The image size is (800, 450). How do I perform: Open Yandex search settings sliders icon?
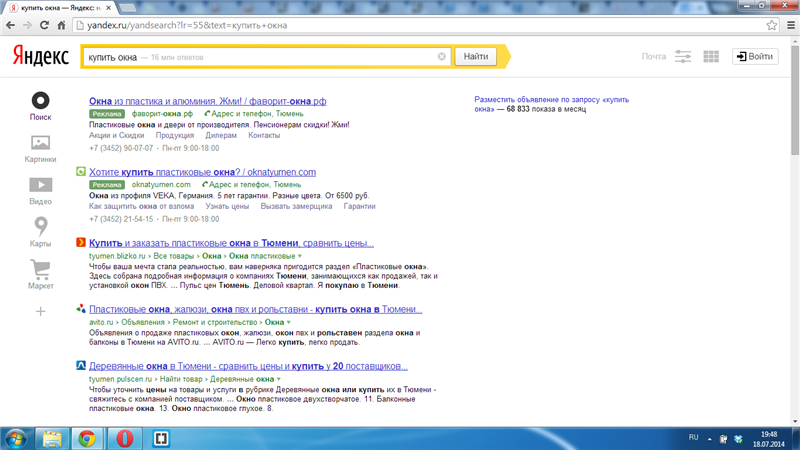tap(683, 56)
